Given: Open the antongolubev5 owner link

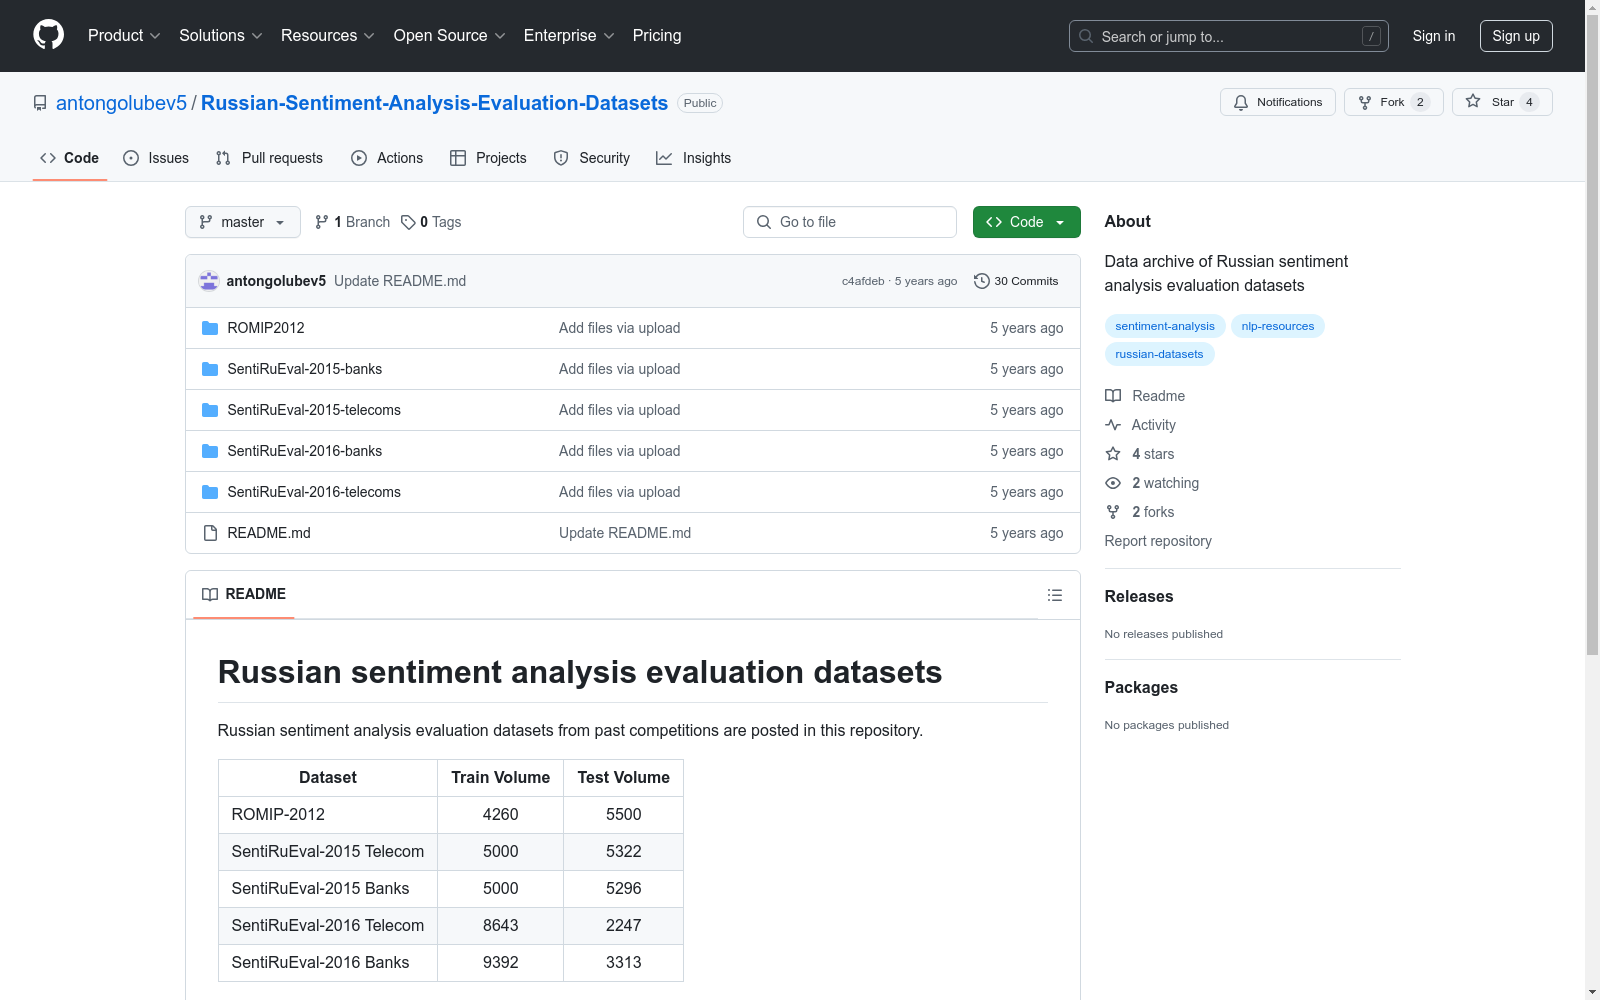Looking at the screenshot, I should (121, 103).
